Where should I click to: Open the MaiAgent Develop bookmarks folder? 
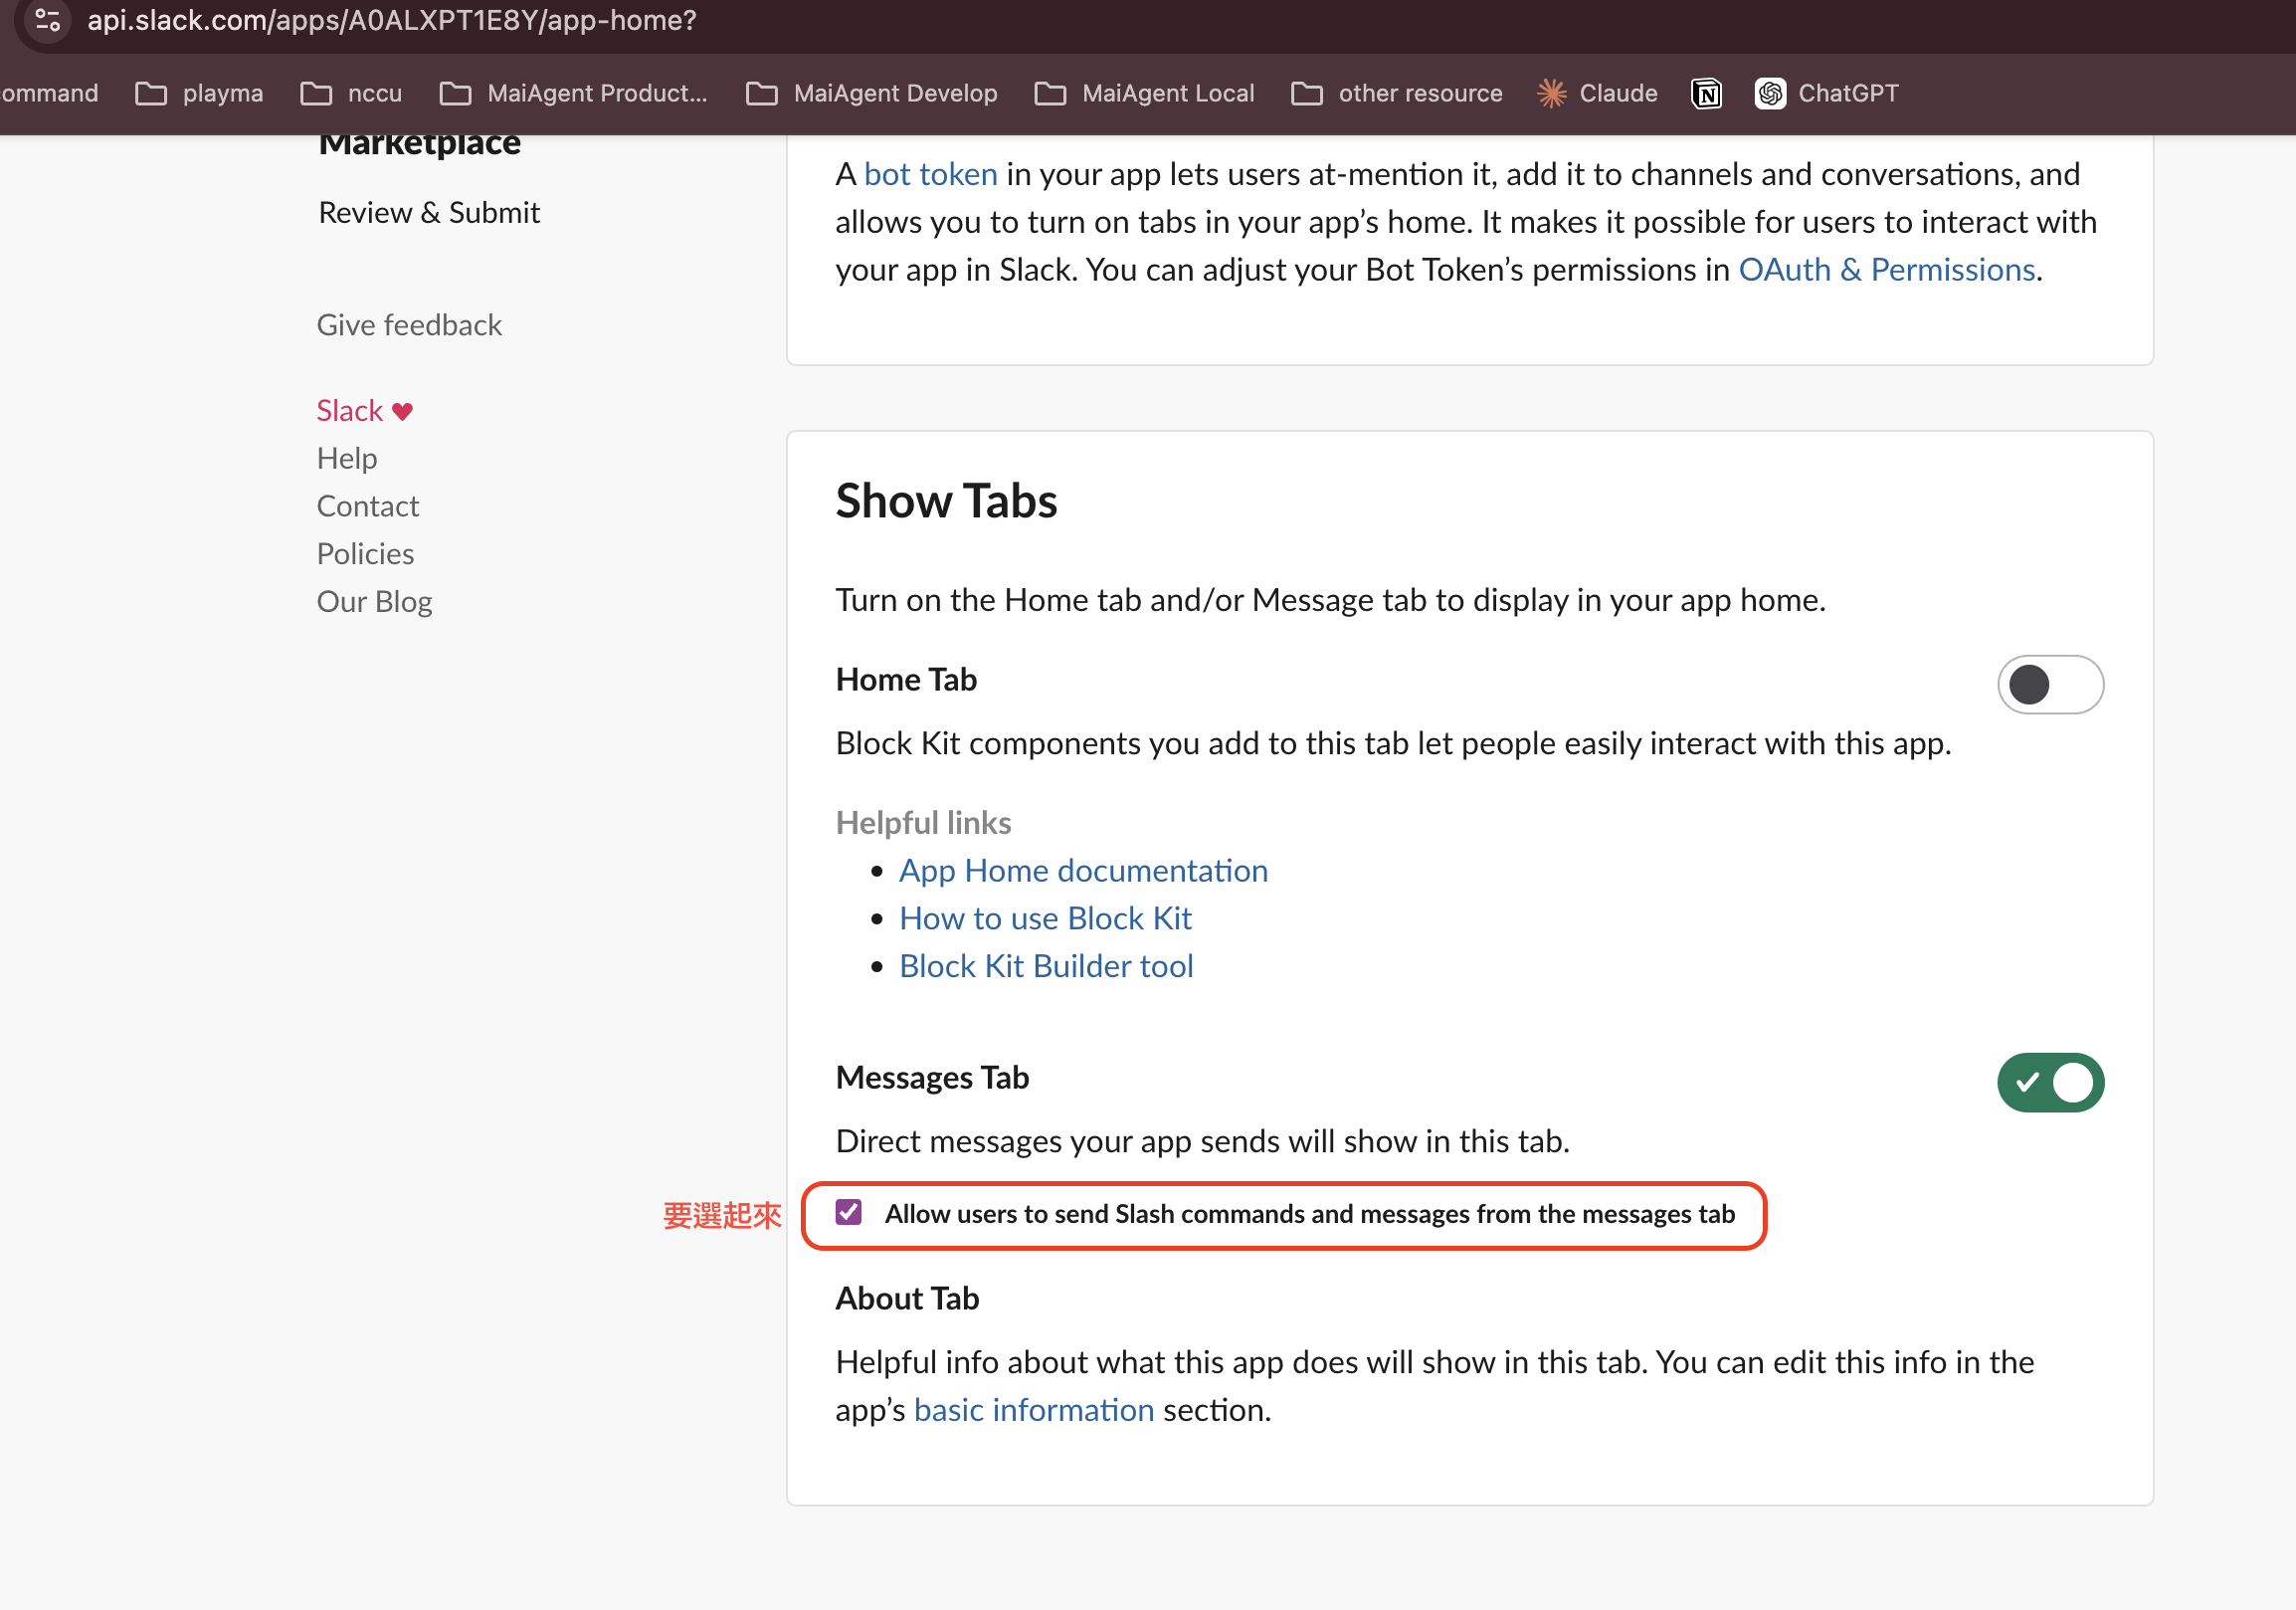[x=872, y=93]
